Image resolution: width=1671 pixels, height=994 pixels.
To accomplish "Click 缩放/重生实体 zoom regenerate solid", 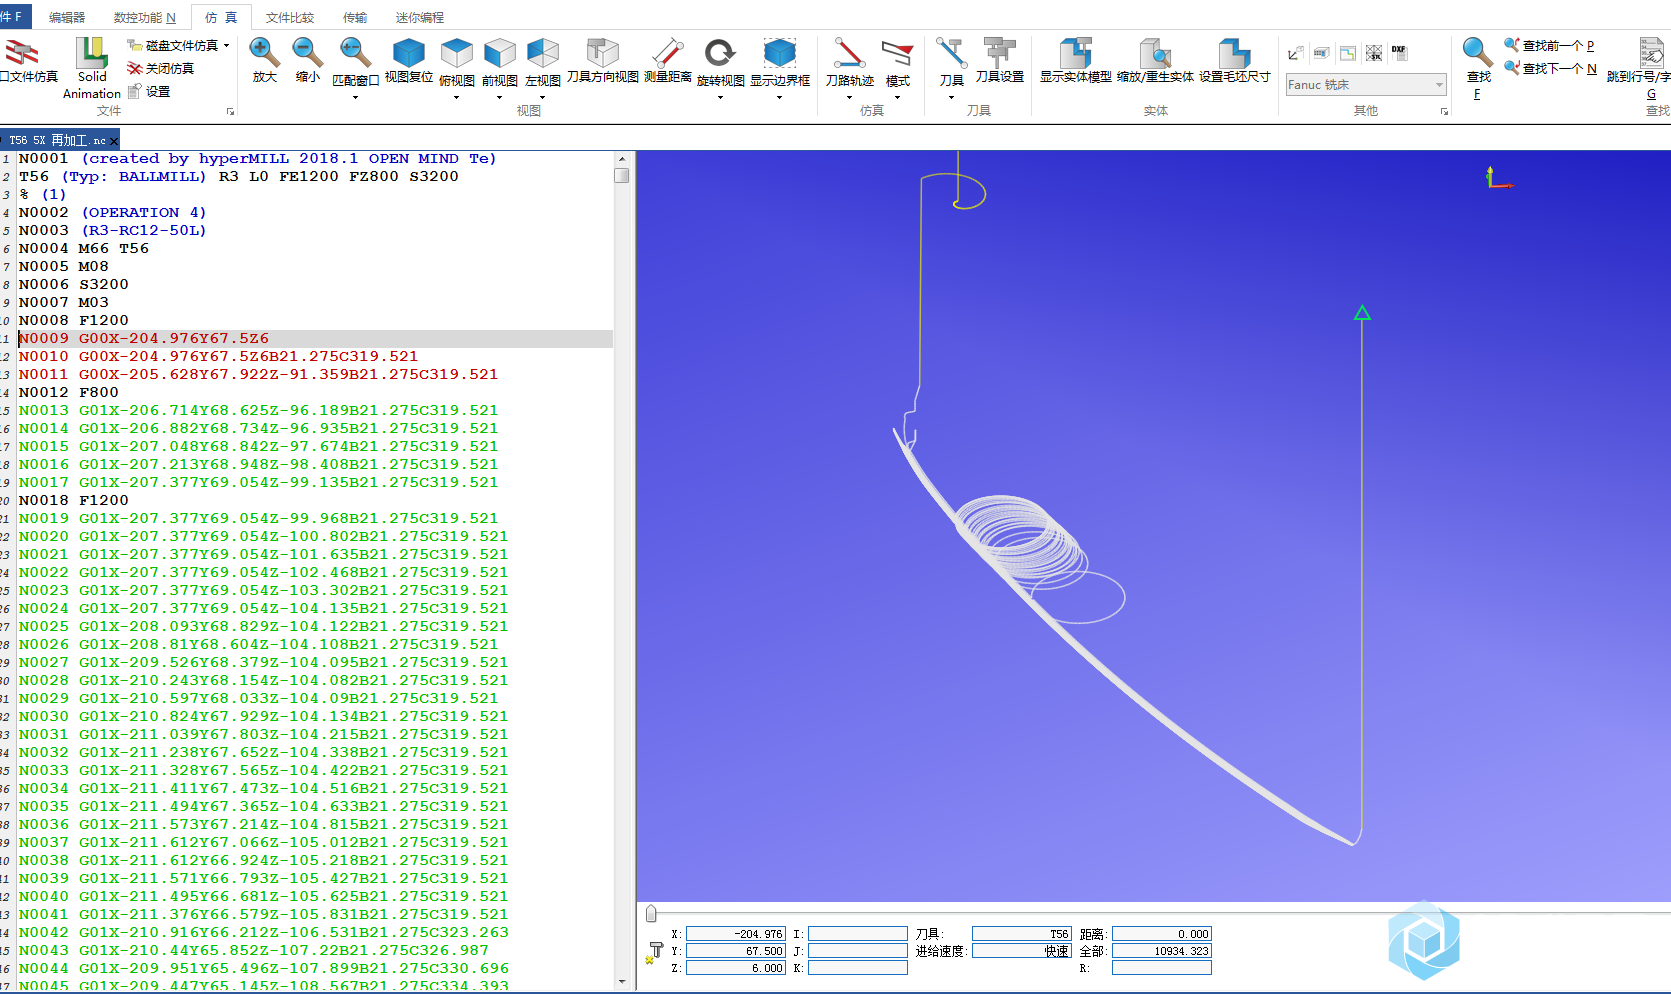I will pos(1155,52).
